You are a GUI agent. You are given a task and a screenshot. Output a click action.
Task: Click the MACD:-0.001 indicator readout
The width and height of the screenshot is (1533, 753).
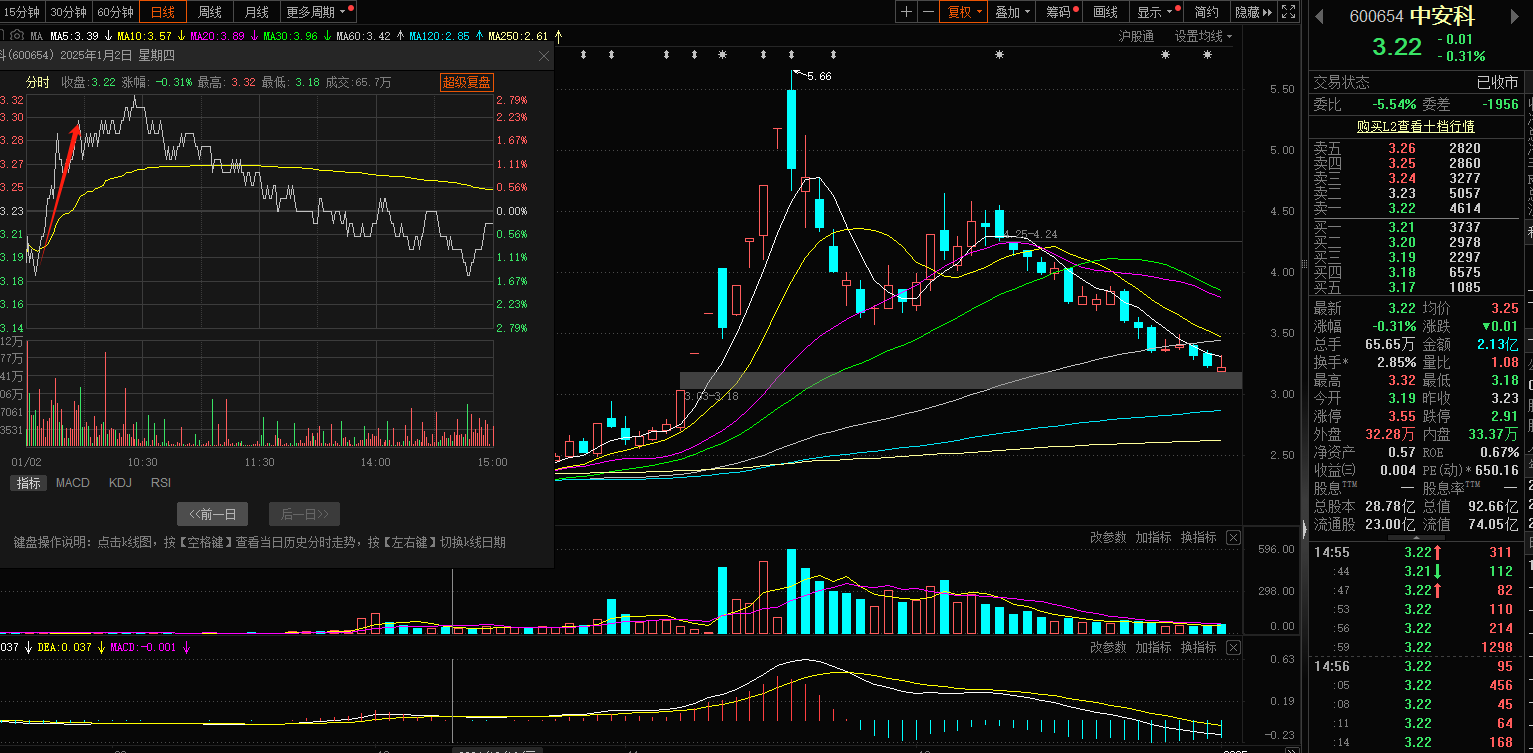pyautogui.click(x=143, y=648)
